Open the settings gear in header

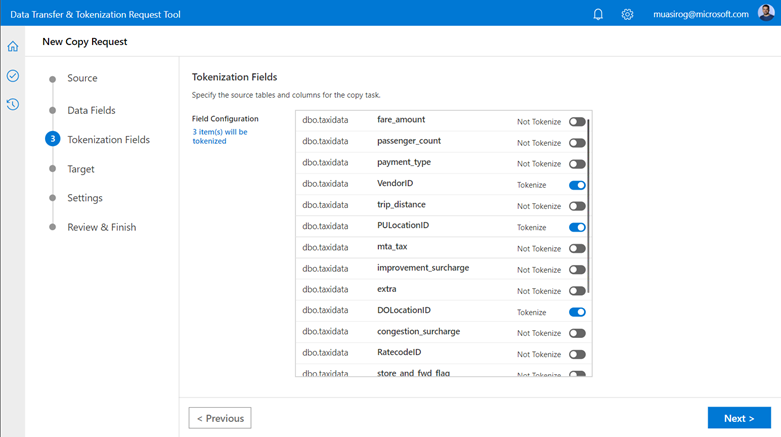tap(627, 14)
